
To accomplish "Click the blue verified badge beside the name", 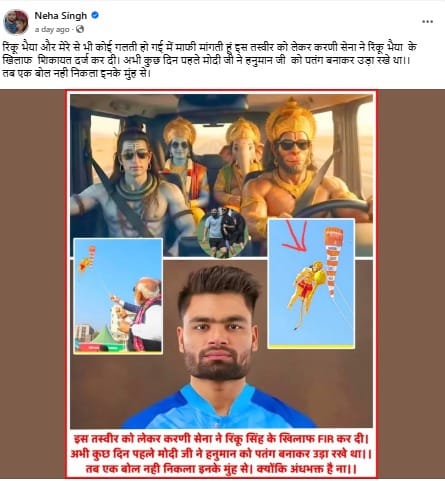I will point(95,15).
